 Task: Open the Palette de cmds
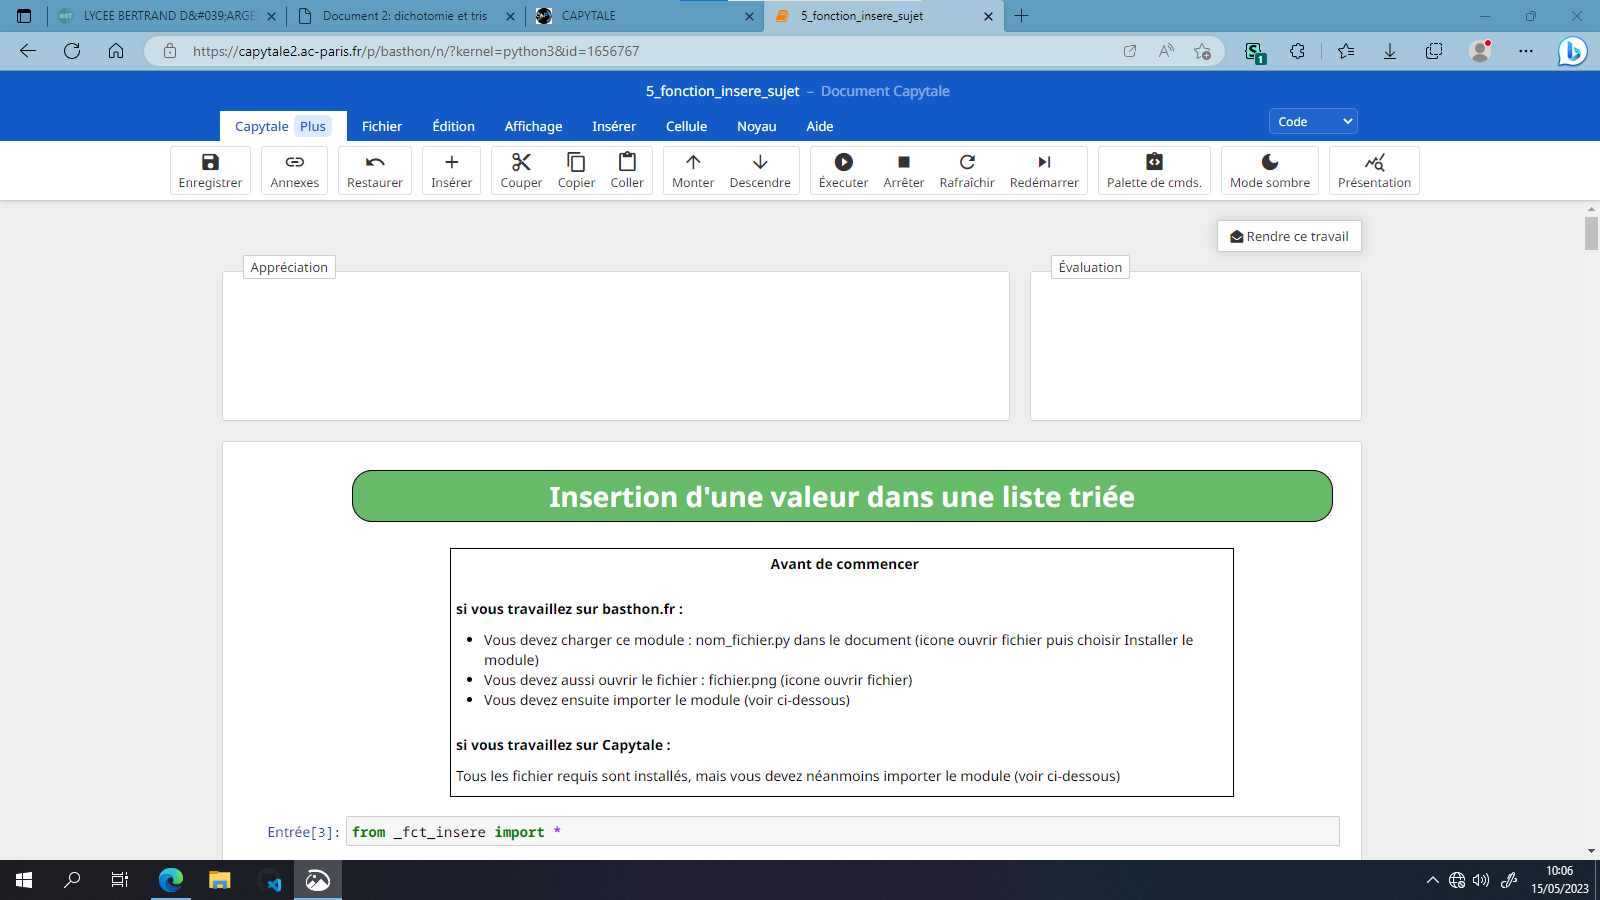pos(1154,170)
